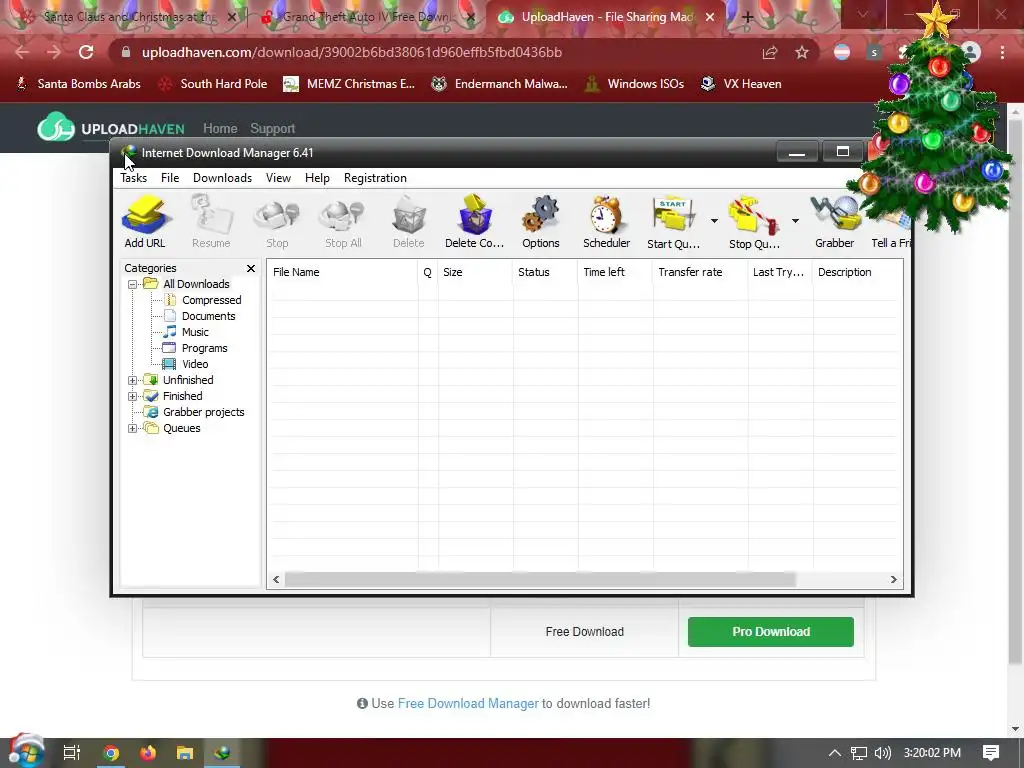Open Chrome from the taskbar
The image size is (1024, 768).
[x=111, y=753]
